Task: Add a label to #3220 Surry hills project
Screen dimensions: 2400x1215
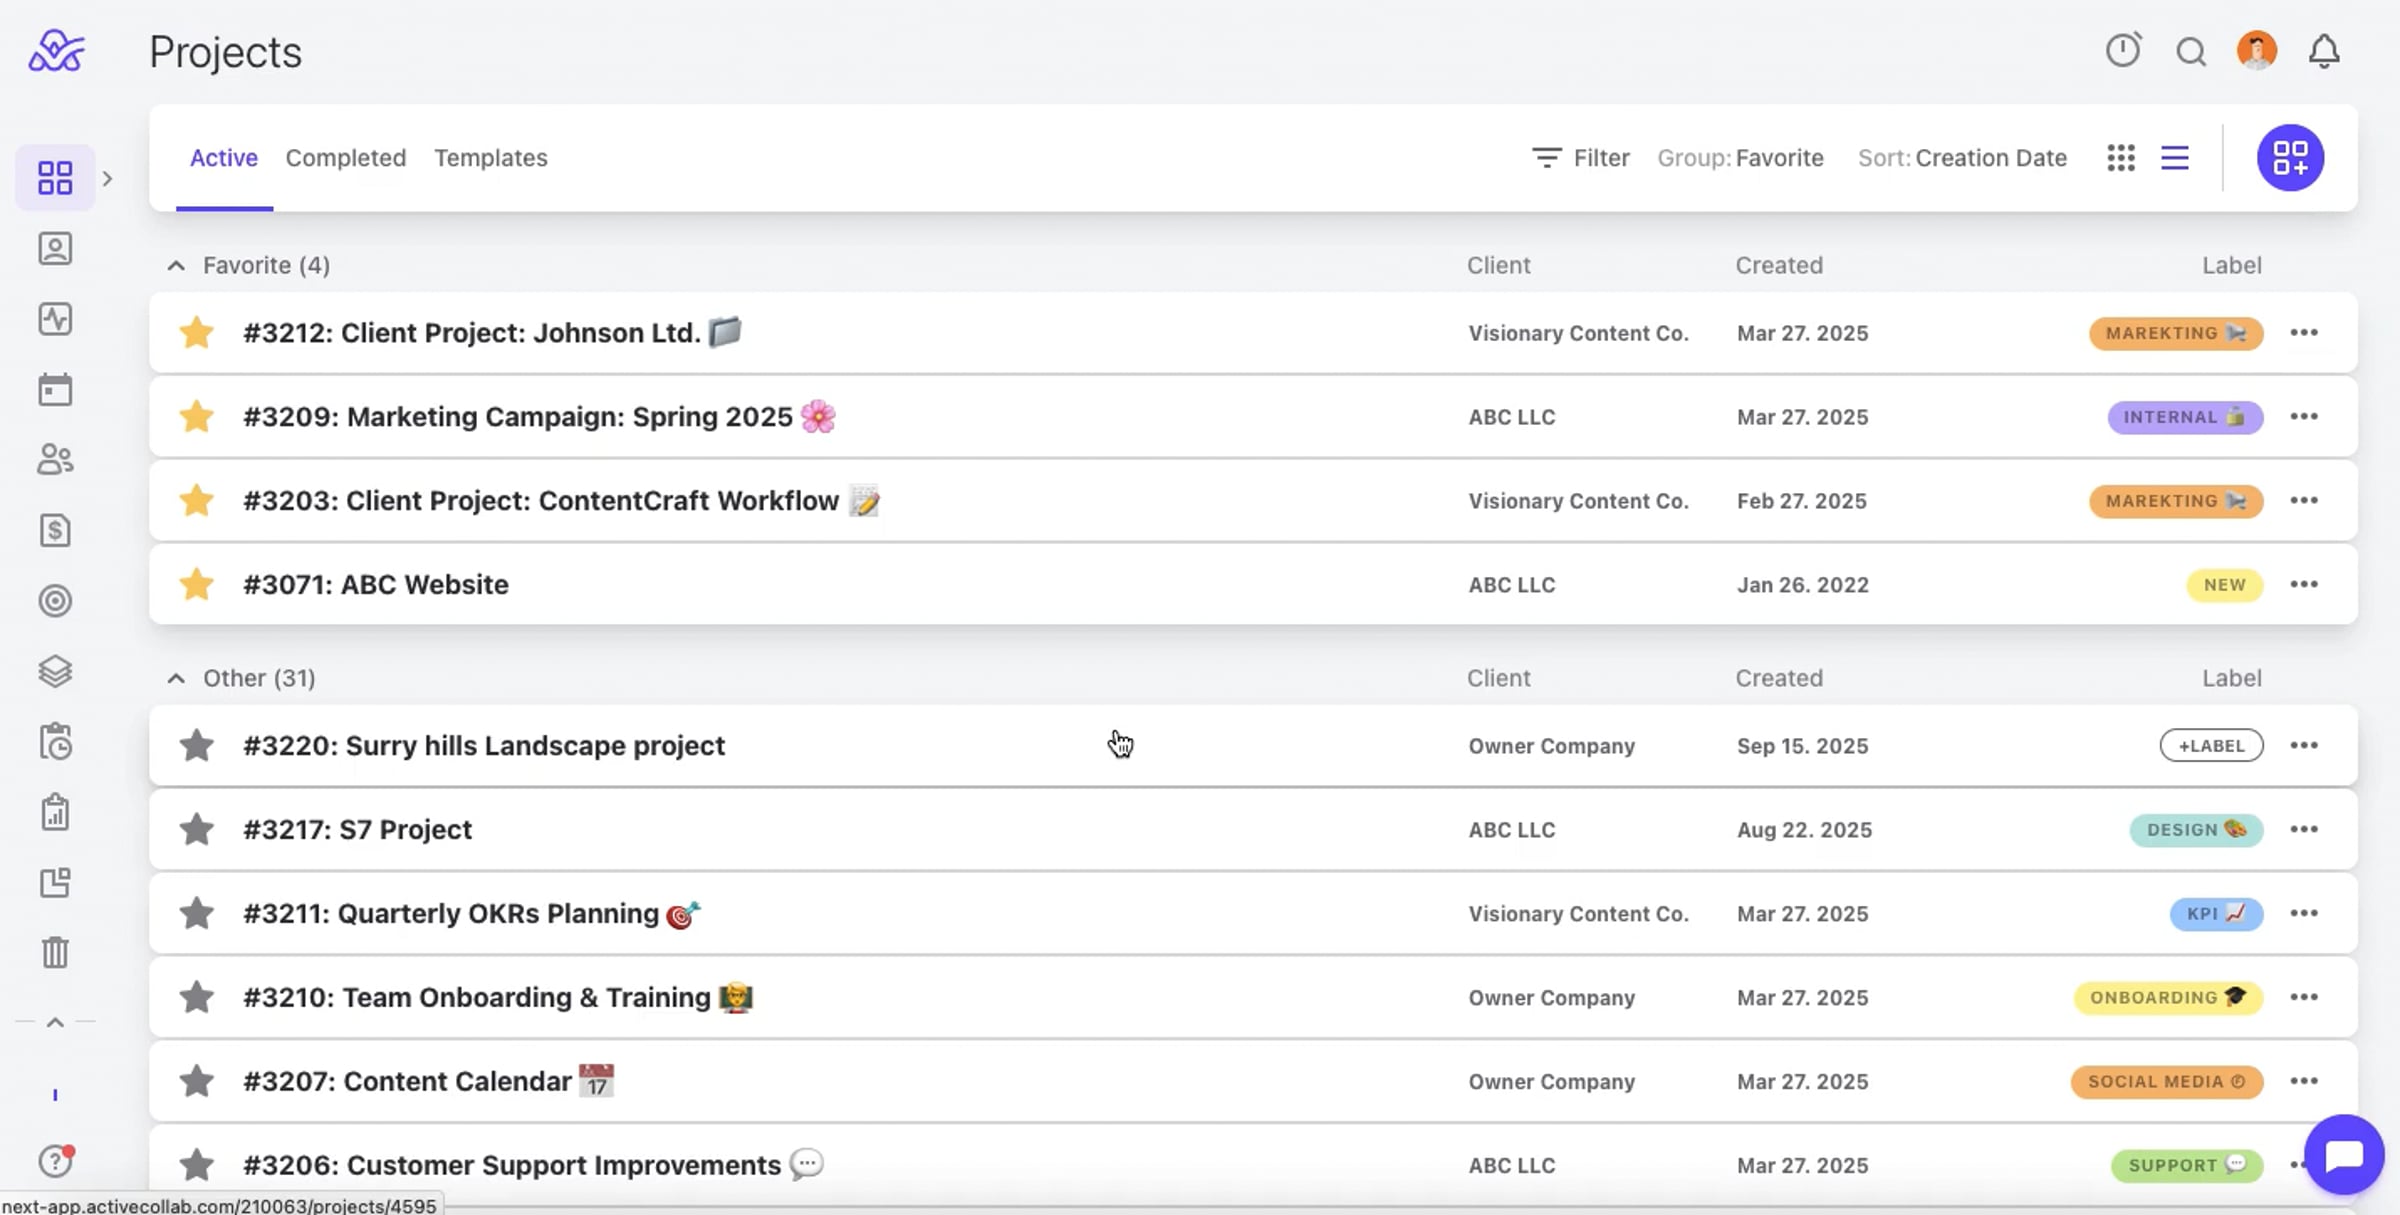Action: [2211, 746]
